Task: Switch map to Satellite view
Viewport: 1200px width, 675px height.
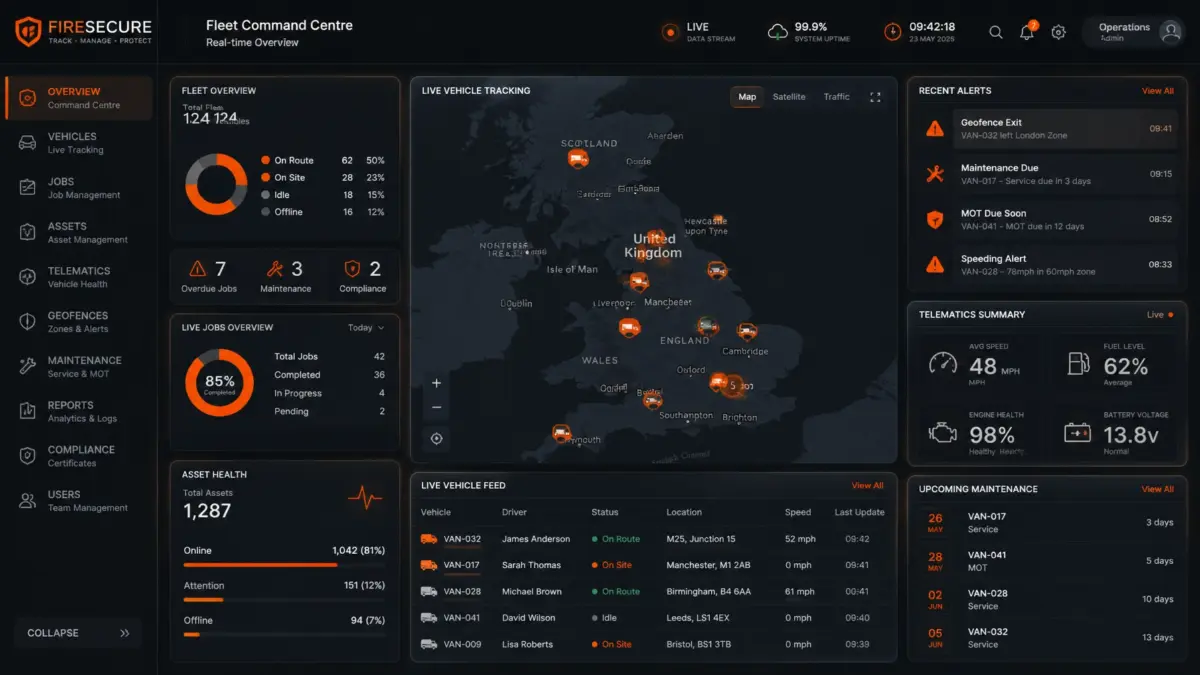Action: point(789,97)
